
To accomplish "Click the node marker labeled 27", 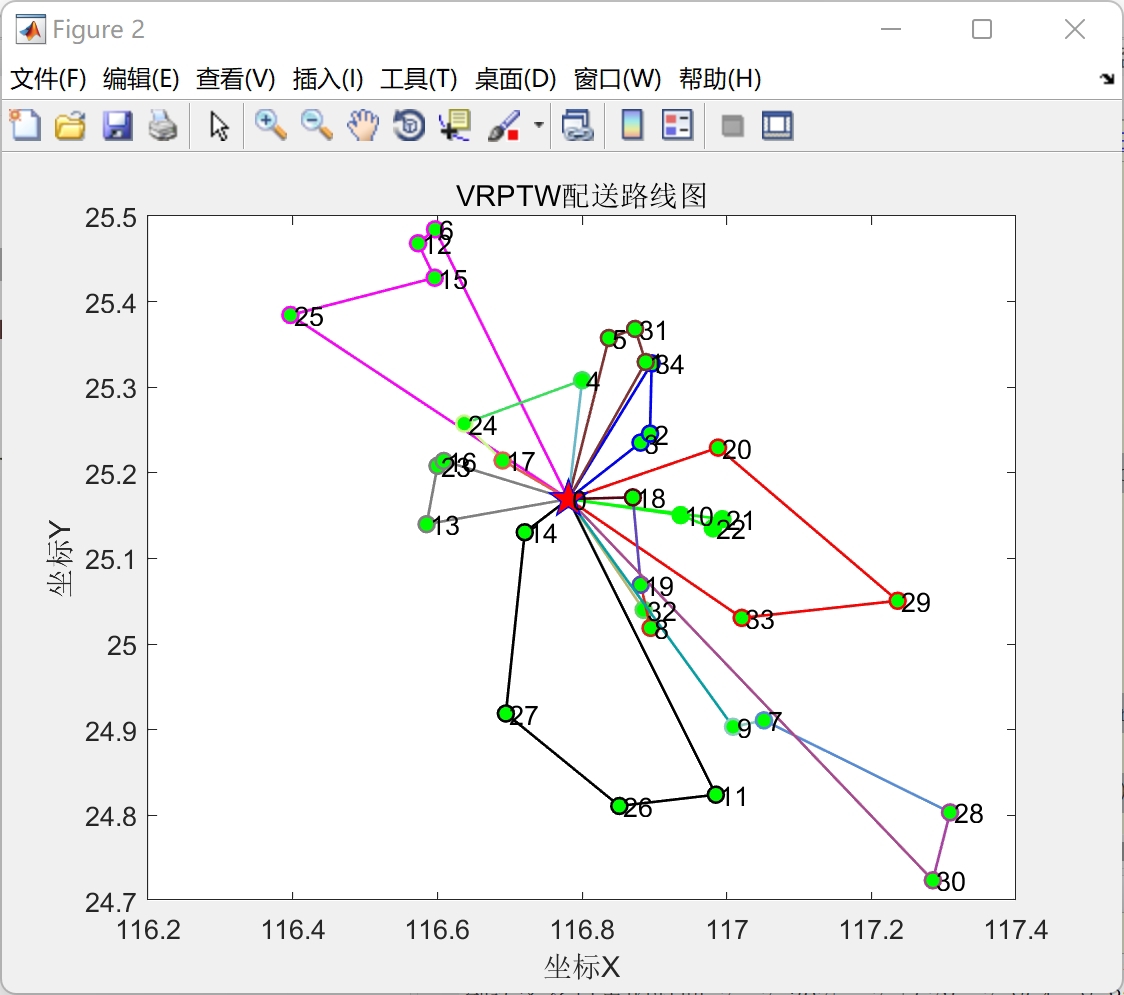I will [x=505, y=713].
